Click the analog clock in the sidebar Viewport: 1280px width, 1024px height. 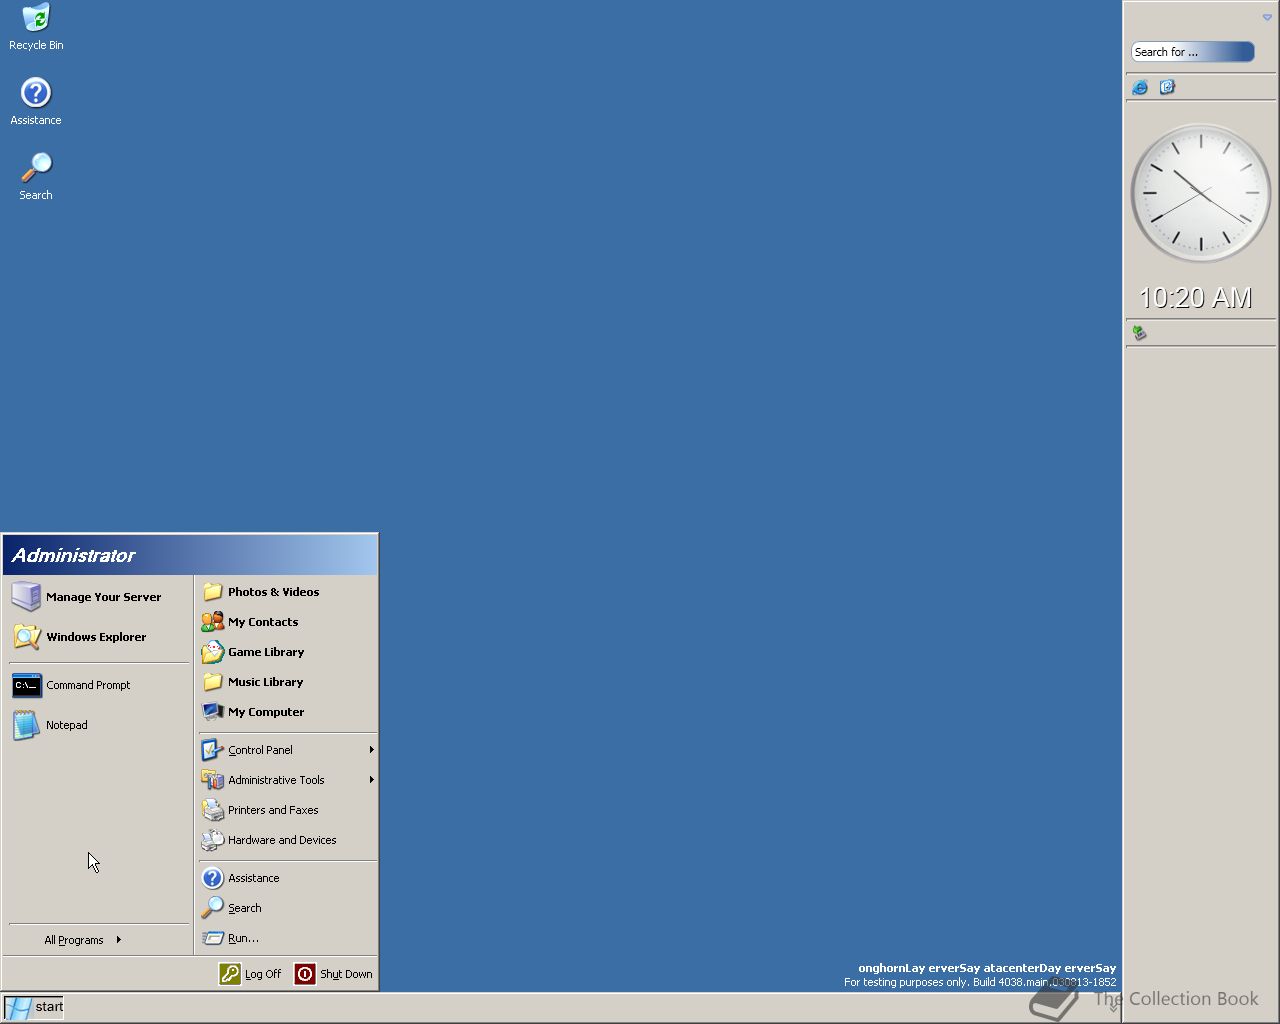[x=1200, y=193]
